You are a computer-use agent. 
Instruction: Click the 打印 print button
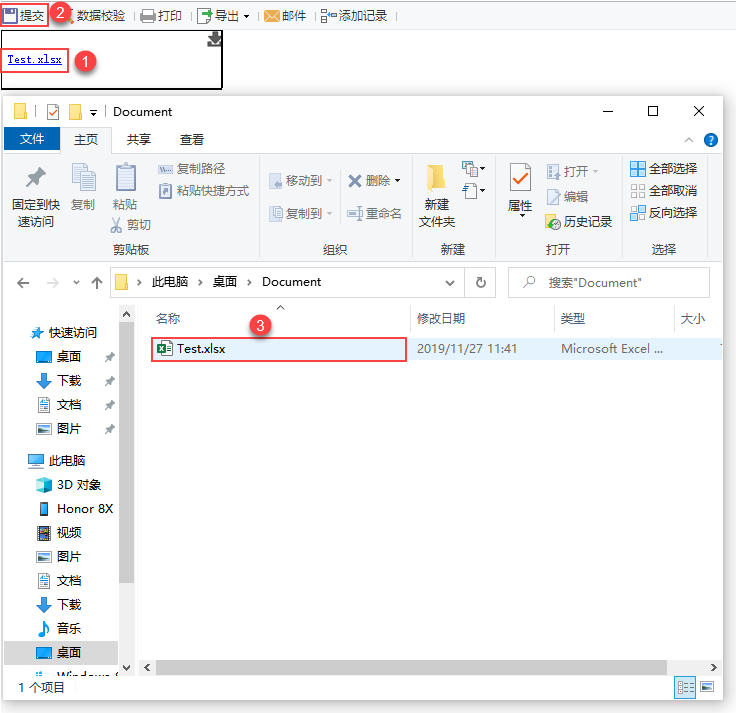[161, 16]
